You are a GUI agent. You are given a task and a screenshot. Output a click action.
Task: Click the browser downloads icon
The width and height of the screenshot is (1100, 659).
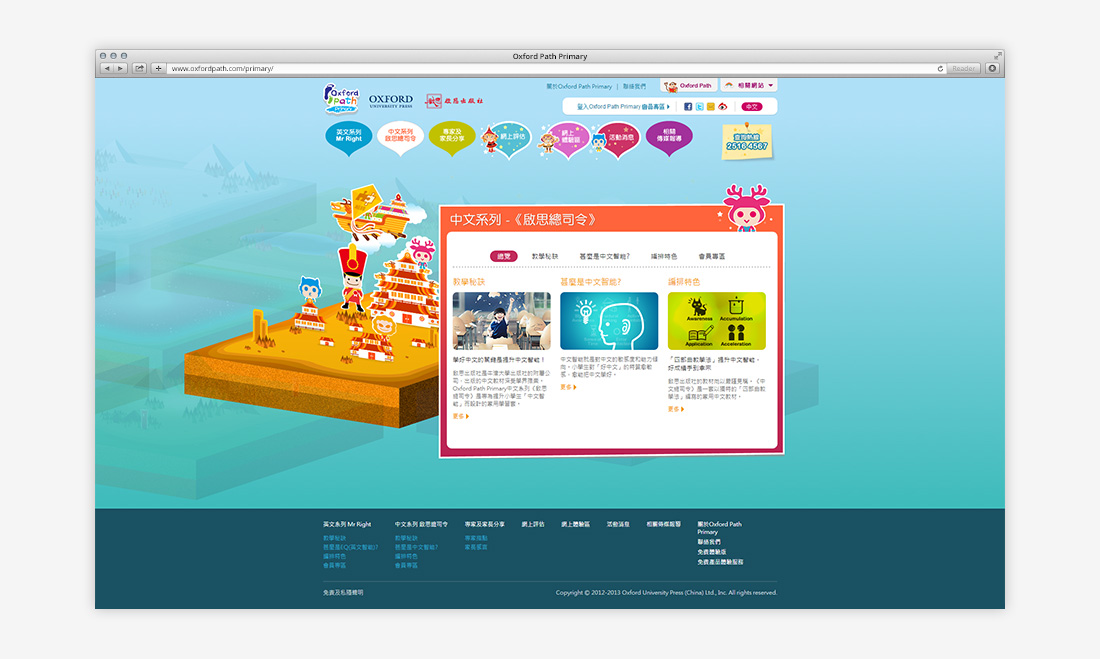coord(992,68)
